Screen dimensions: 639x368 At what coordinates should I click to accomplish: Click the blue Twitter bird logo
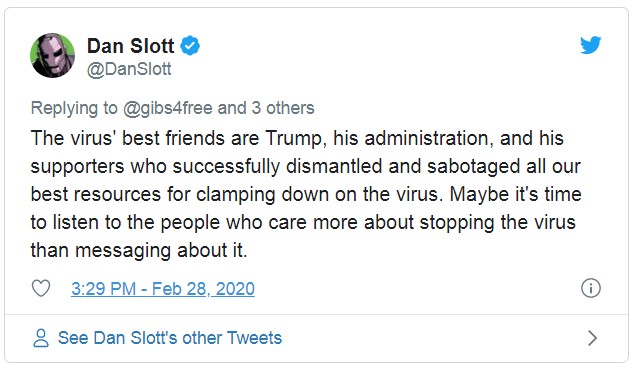[x=591, y=45]
